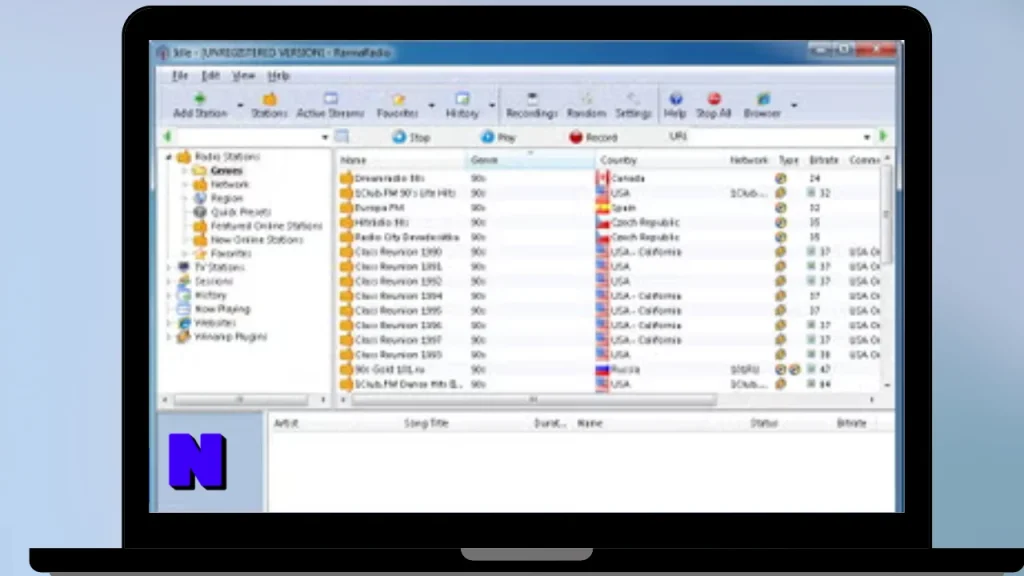Image resolution: width=1024 pixels, height=576 pixels.
Task: Click the Help toolbar icon
Action: (675, 105)
